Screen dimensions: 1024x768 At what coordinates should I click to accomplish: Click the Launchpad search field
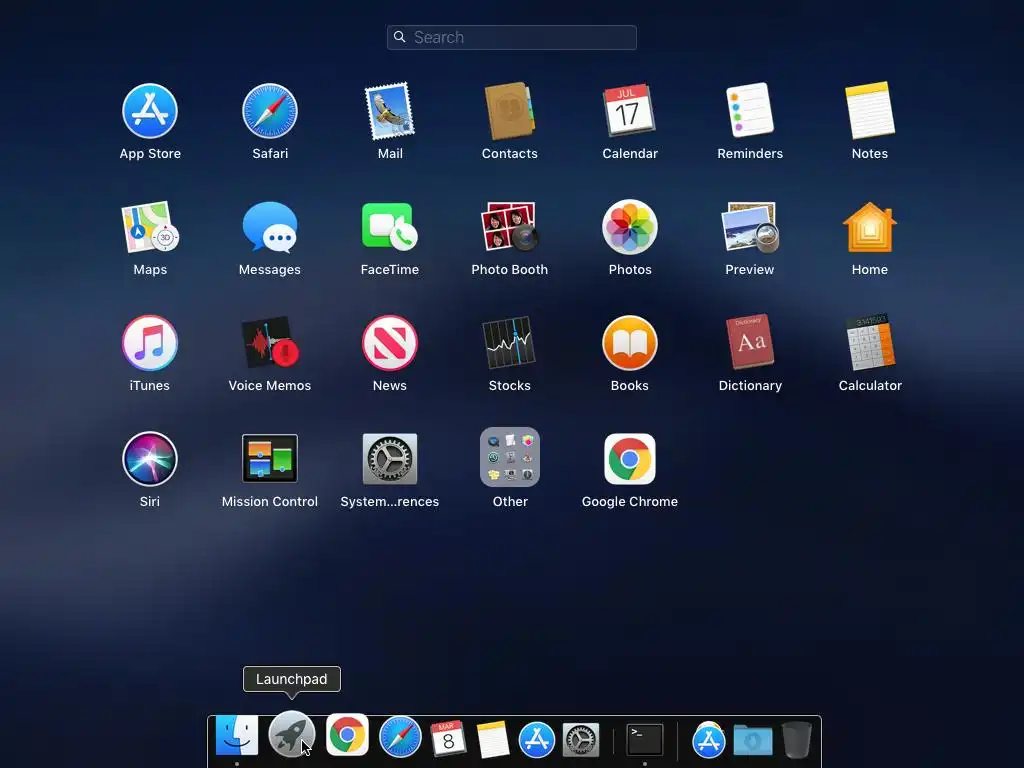click(x=511, y=37)
